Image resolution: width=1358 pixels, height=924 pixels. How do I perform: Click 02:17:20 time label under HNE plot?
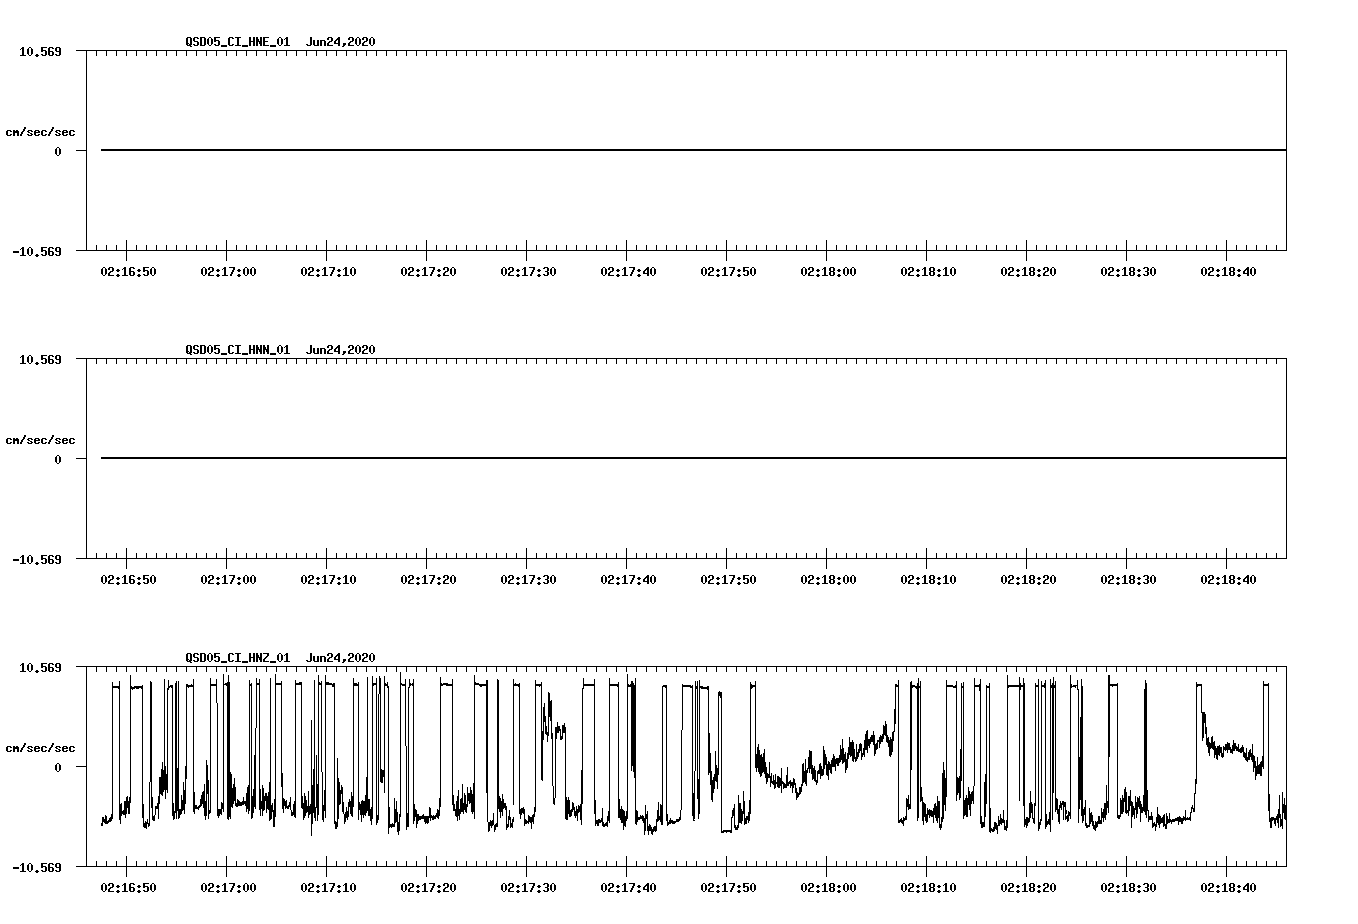[x=428, y=271]
